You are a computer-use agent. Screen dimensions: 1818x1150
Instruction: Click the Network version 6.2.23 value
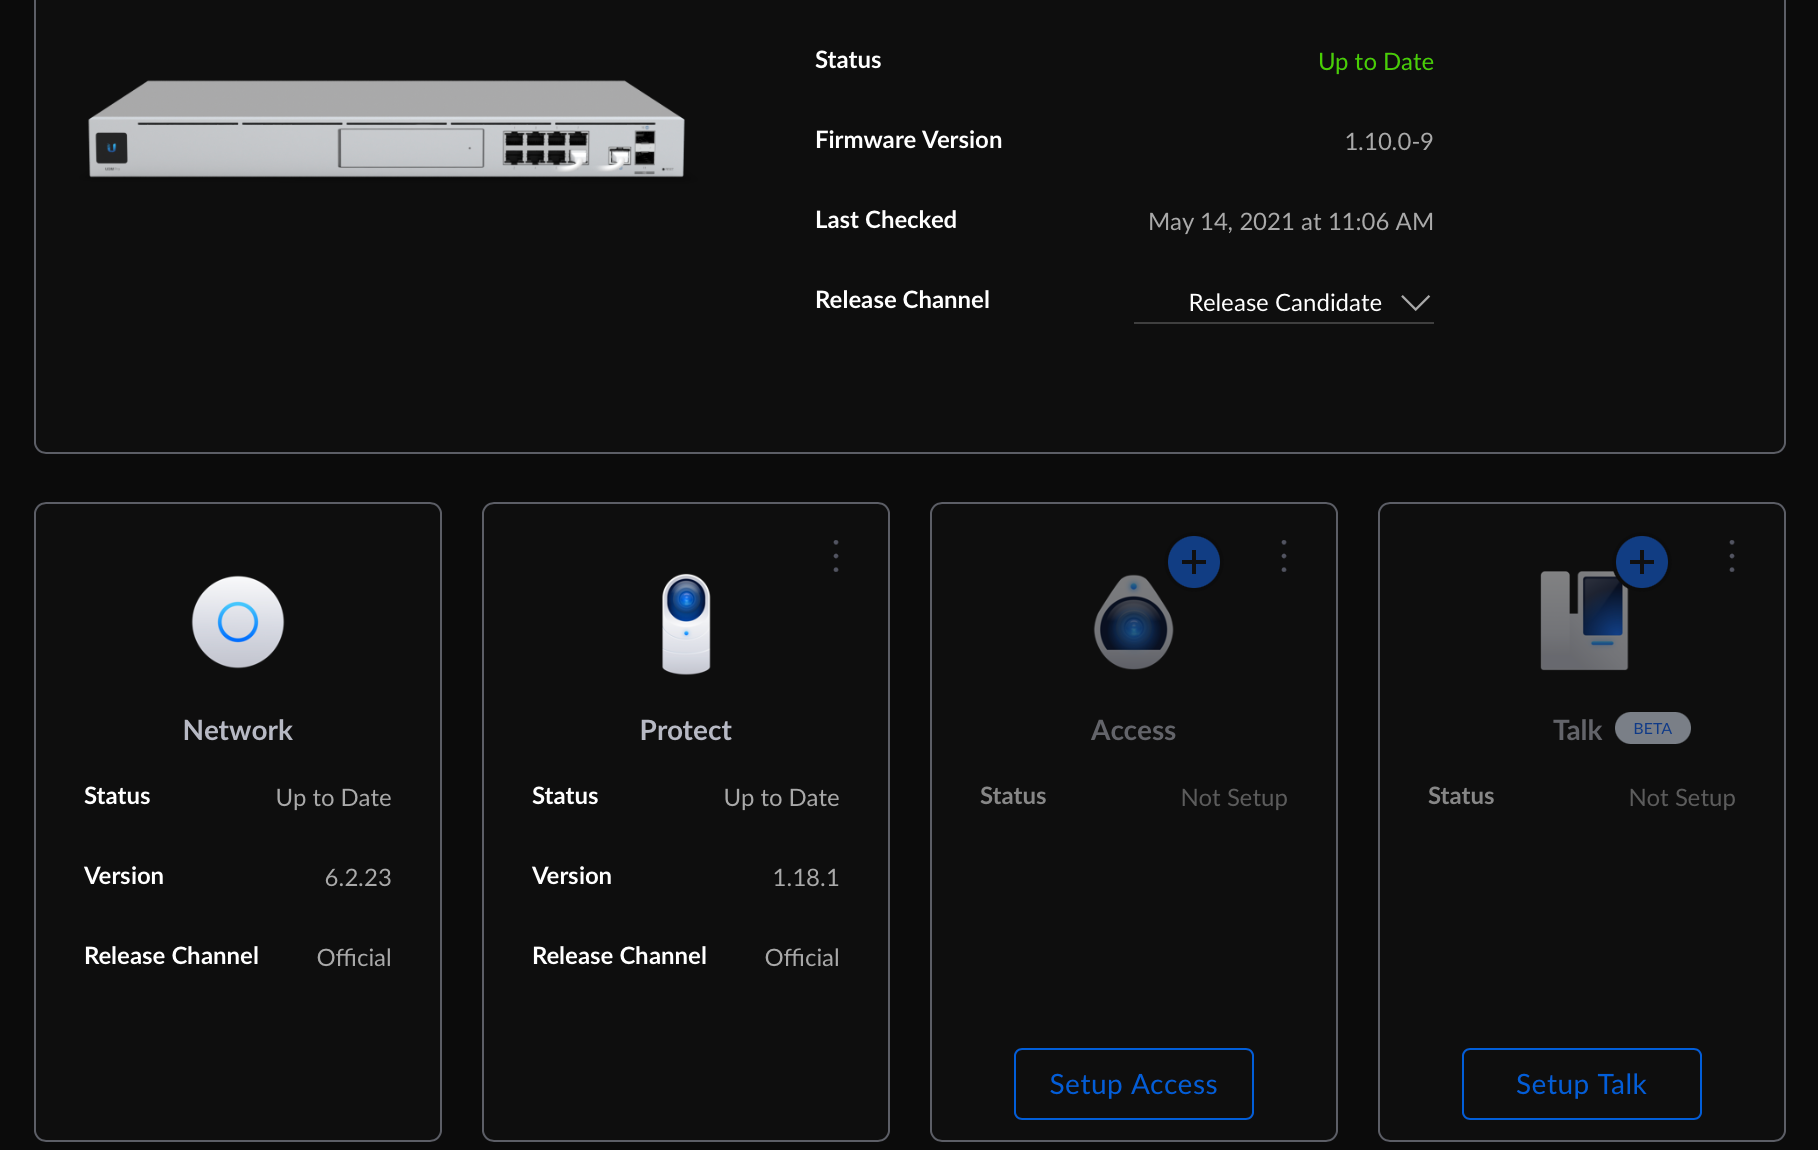click(358, 878)
